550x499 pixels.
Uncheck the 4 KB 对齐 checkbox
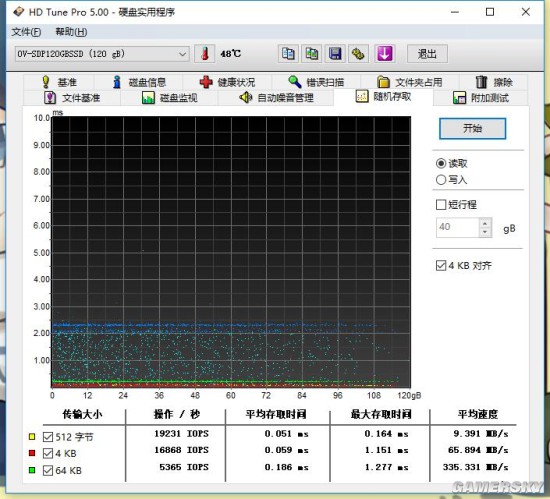[x=463, y=265]
